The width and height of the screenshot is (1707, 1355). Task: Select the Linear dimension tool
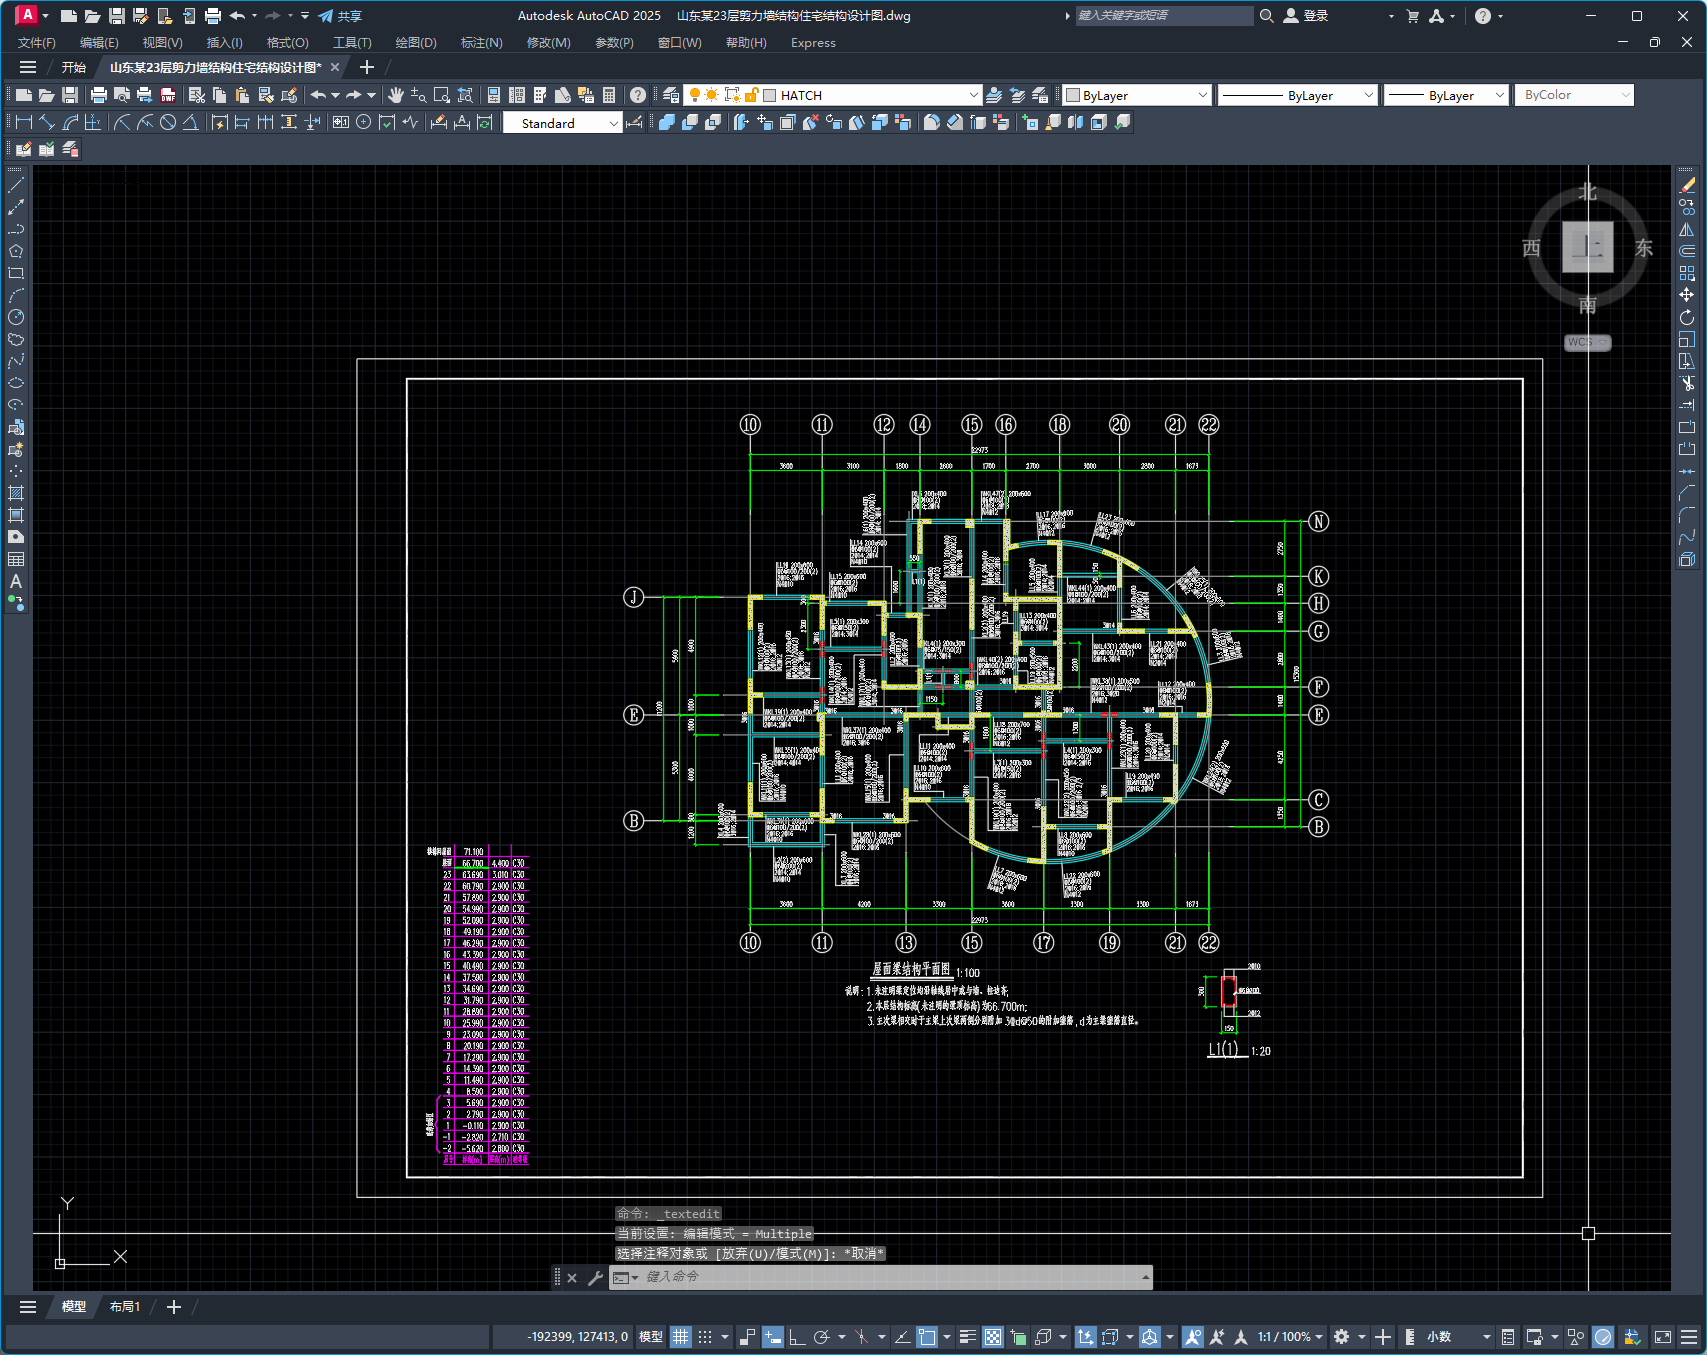24,122
